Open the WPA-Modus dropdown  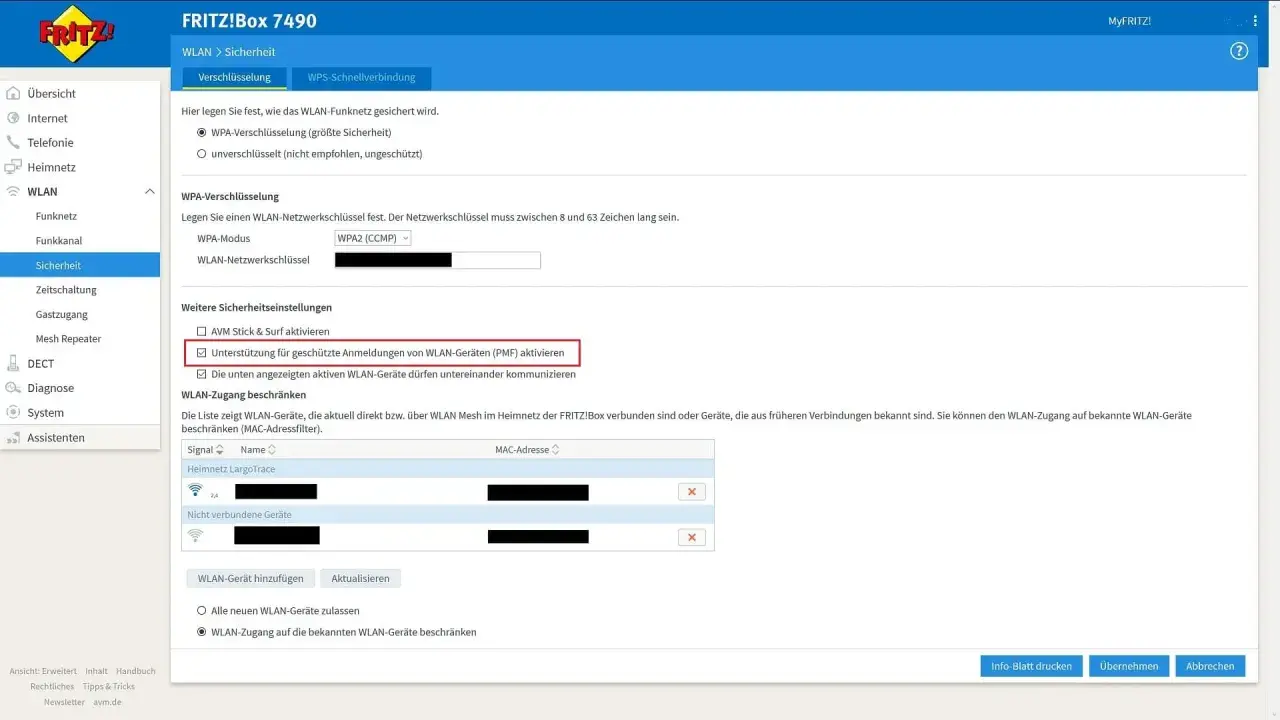point(373,238)
